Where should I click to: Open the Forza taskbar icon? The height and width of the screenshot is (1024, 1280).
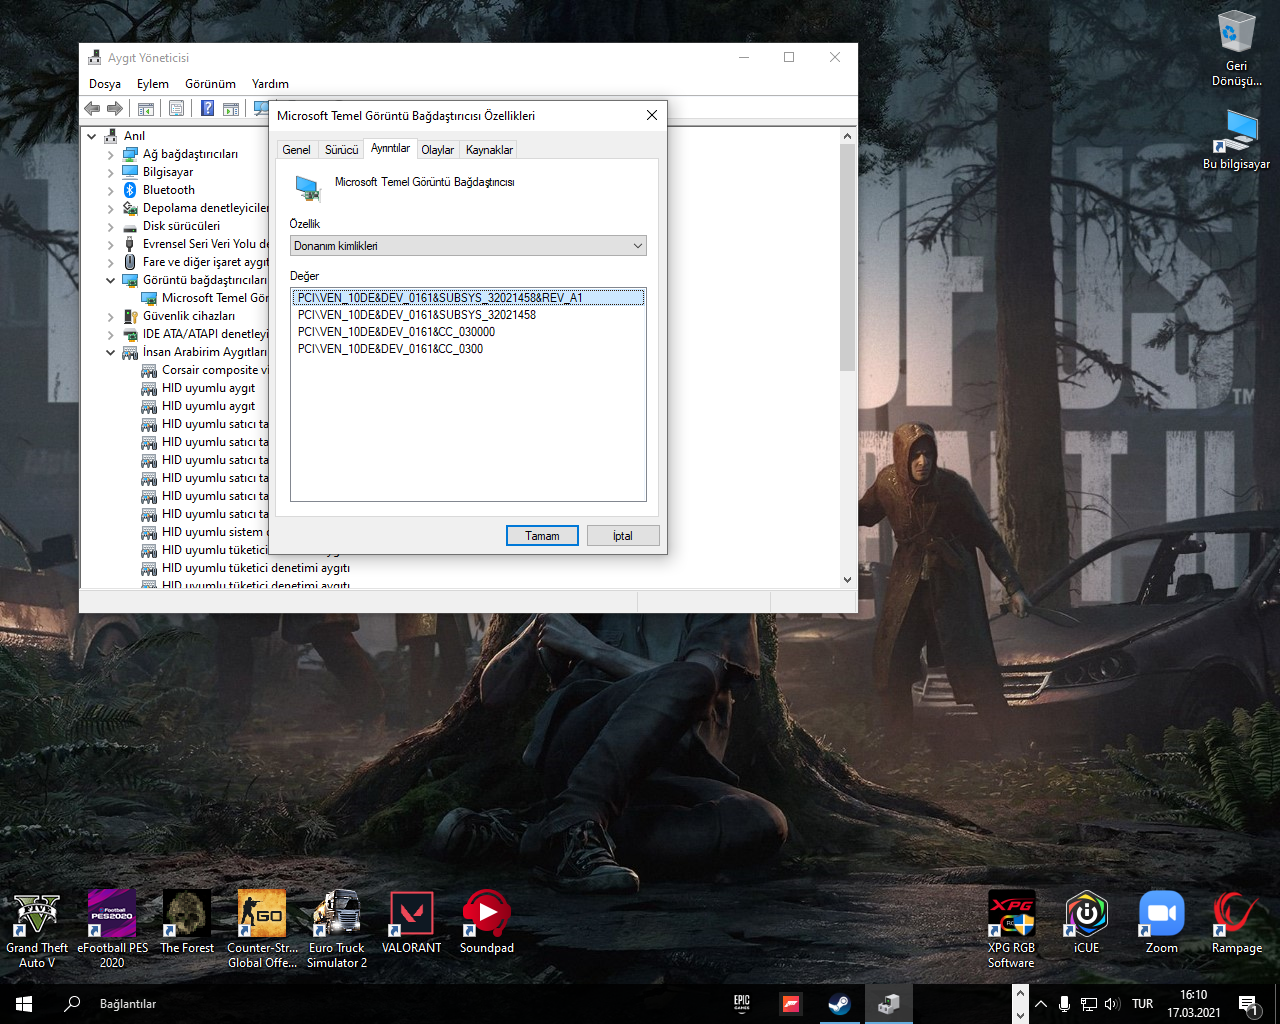point(791,1004)
